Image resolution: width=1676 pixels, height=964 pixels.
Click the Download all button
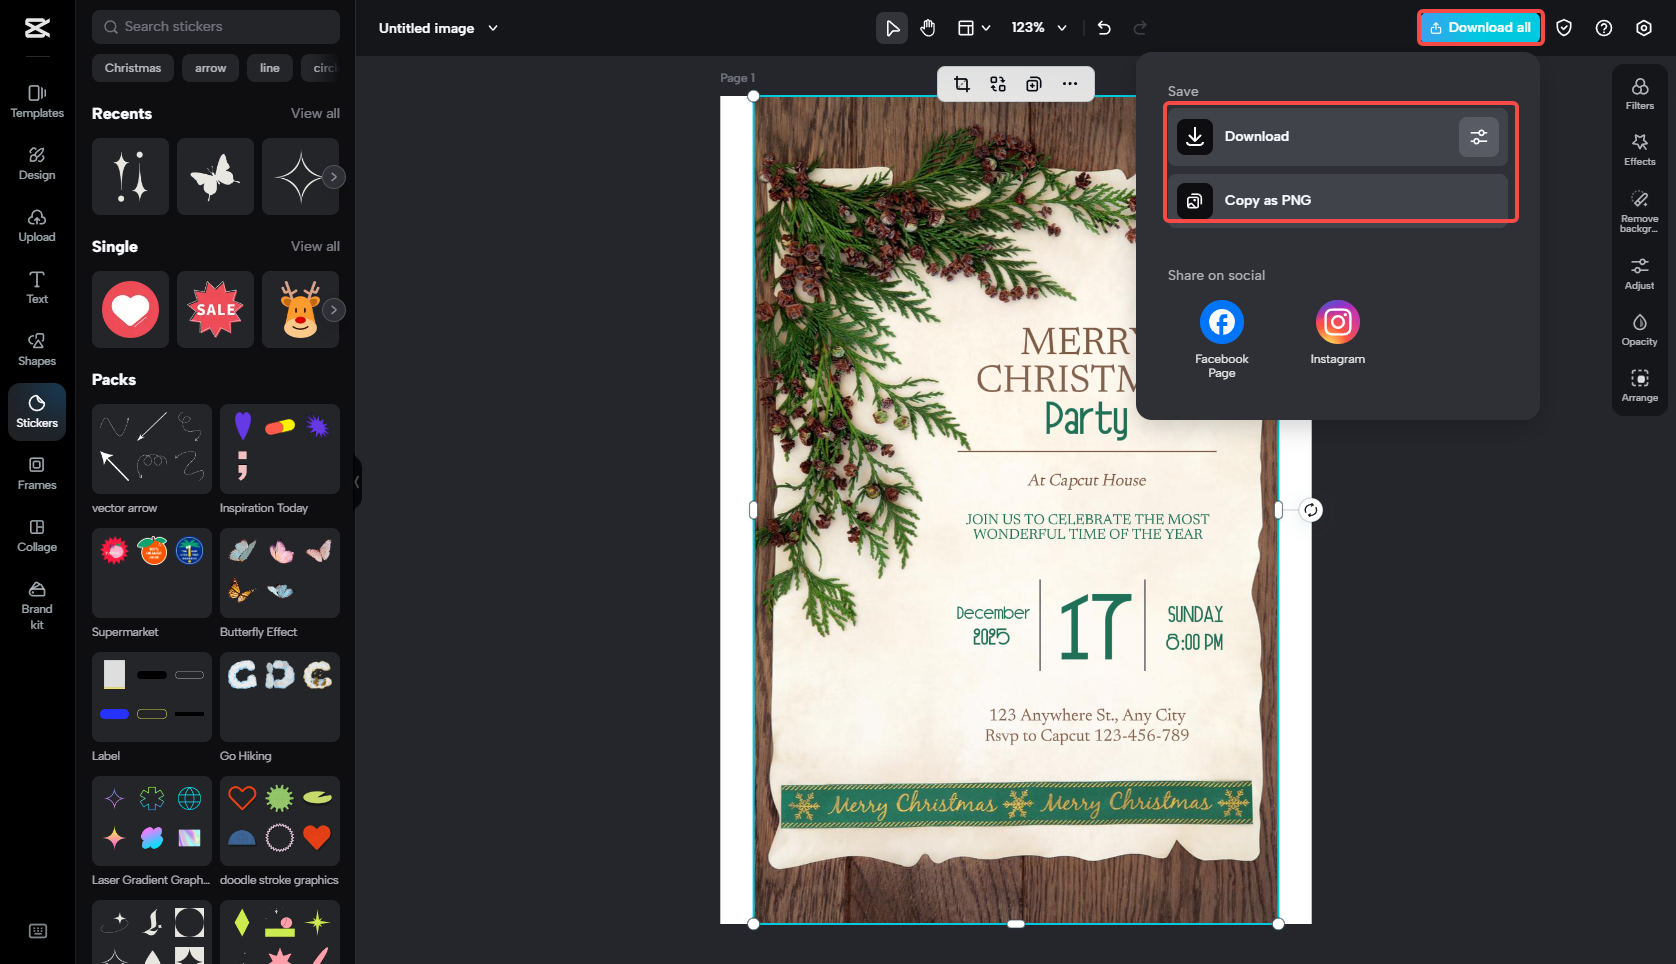(x=1480, y=27)
